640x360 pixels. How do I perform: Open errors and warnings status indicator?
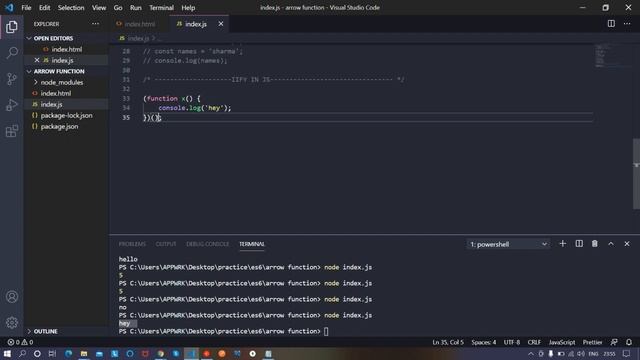(20, 342)
